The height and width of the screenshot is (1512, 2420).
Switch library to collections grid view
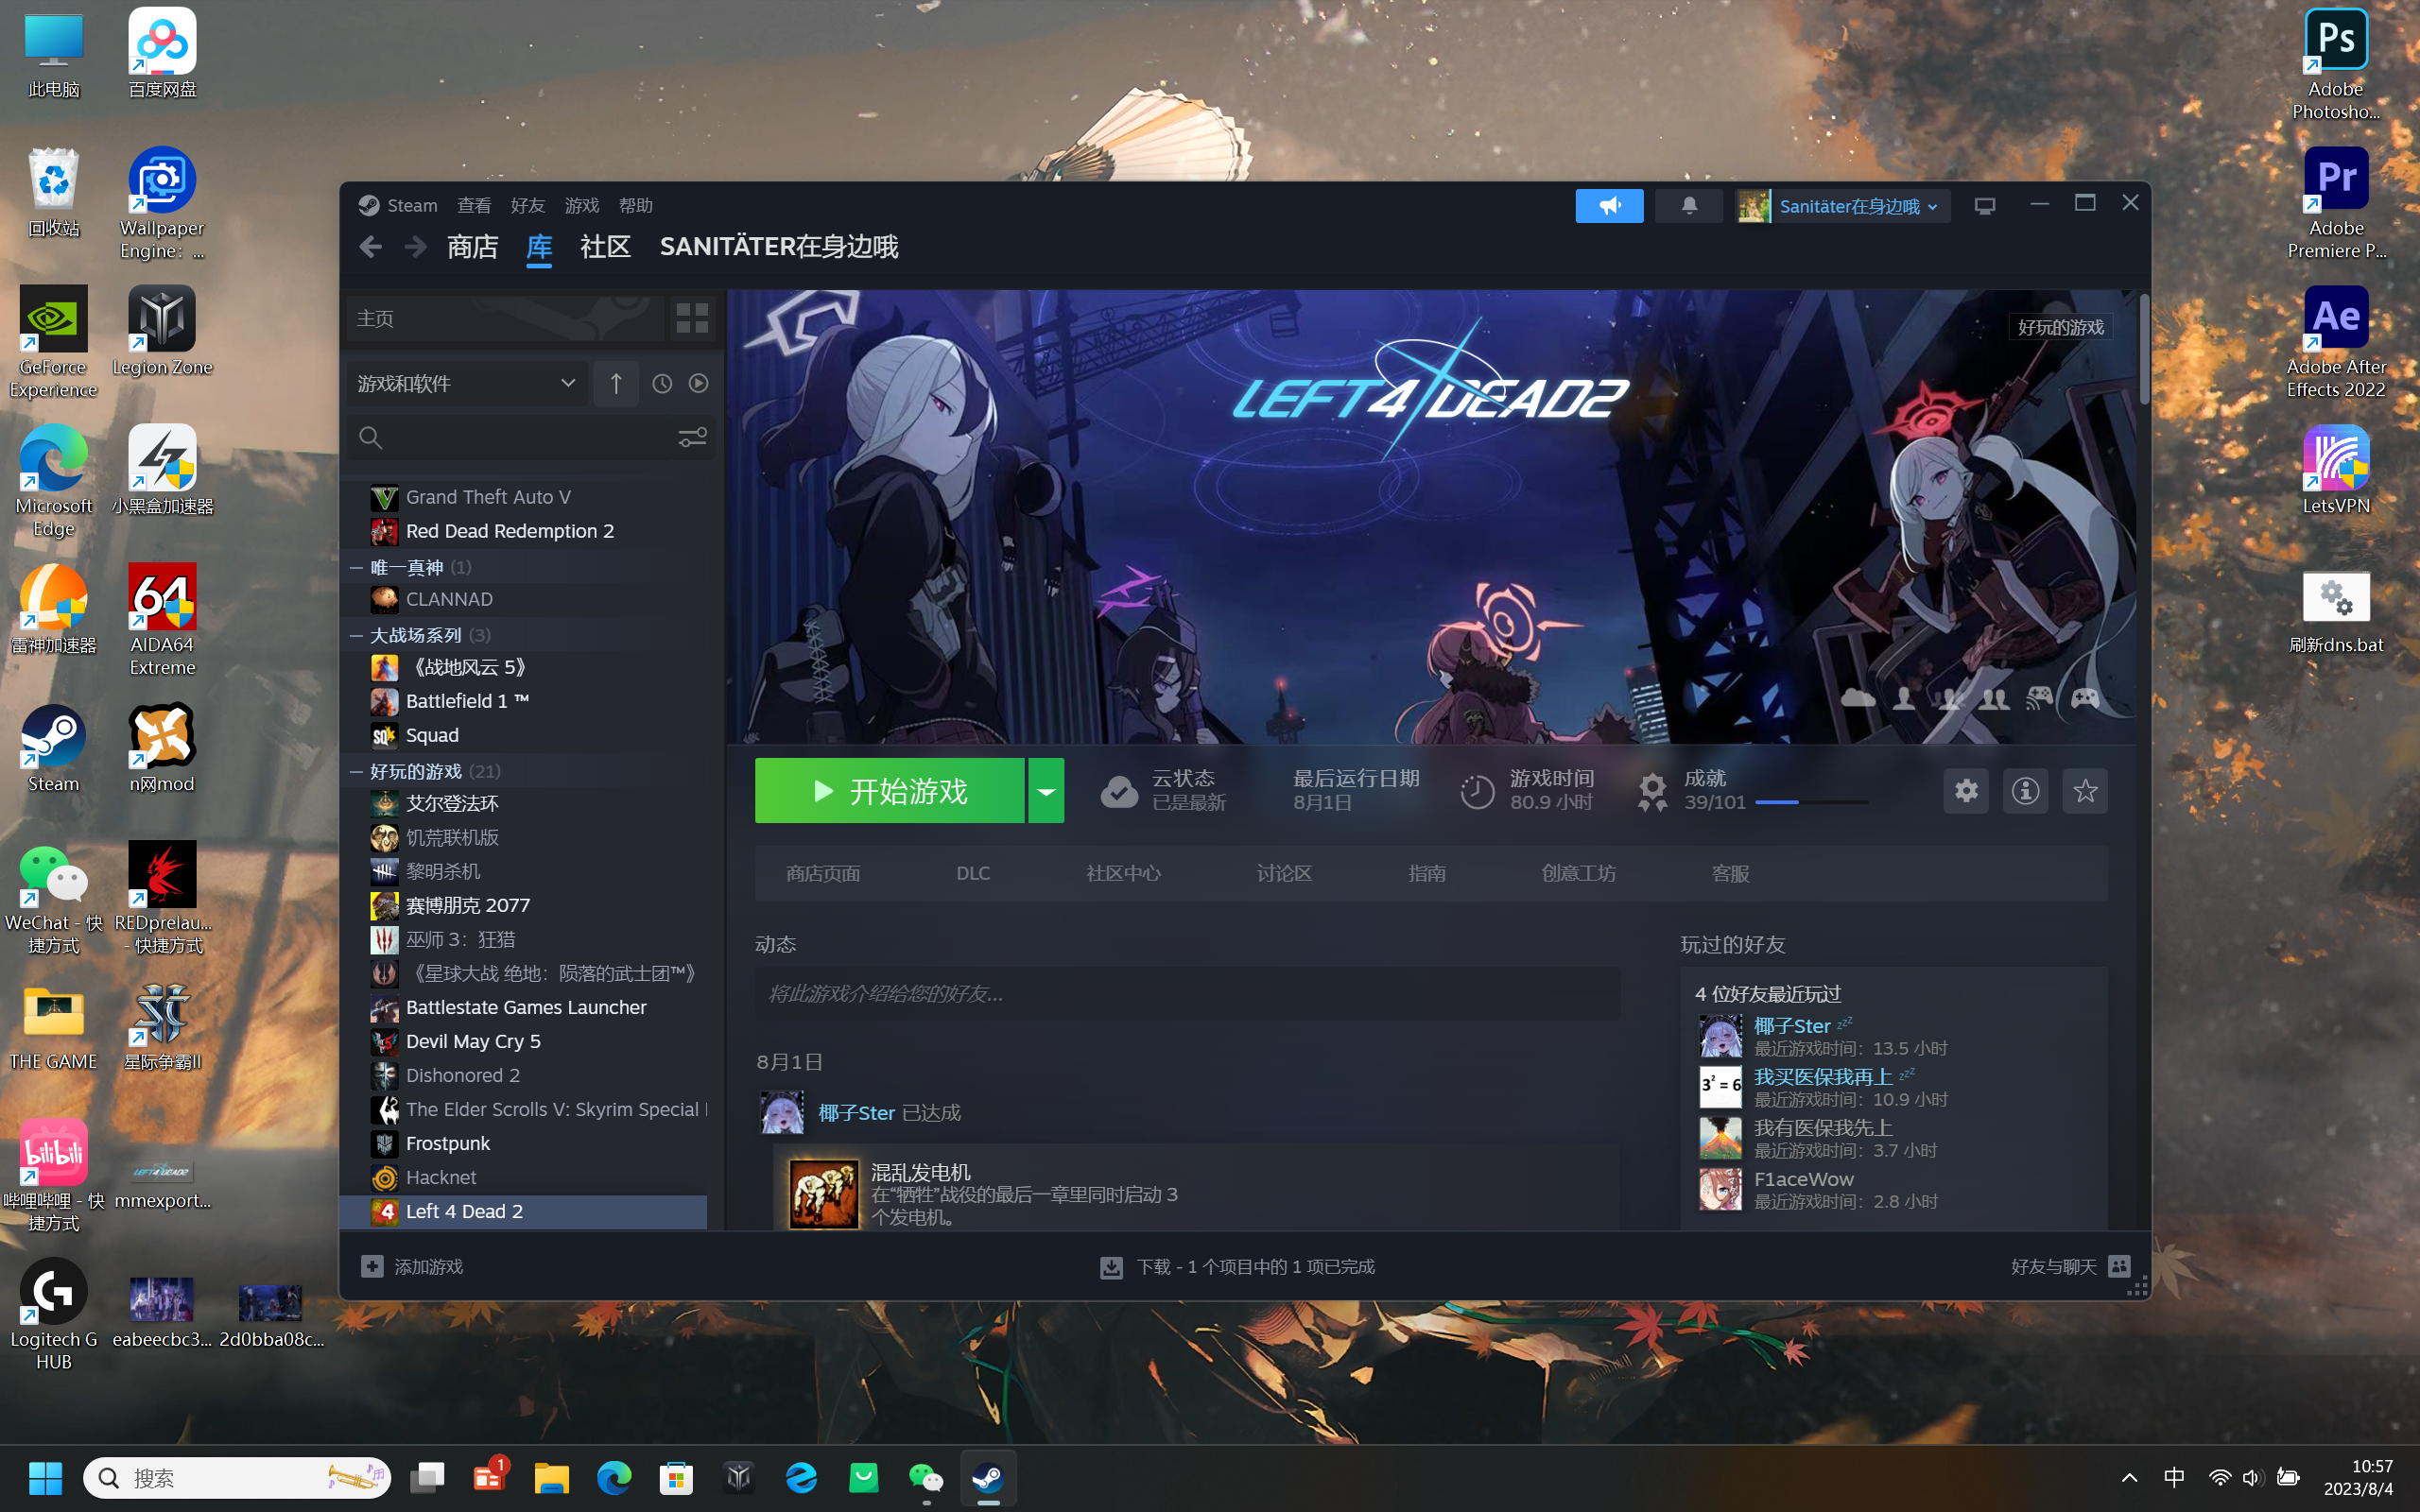click(692, 318)
